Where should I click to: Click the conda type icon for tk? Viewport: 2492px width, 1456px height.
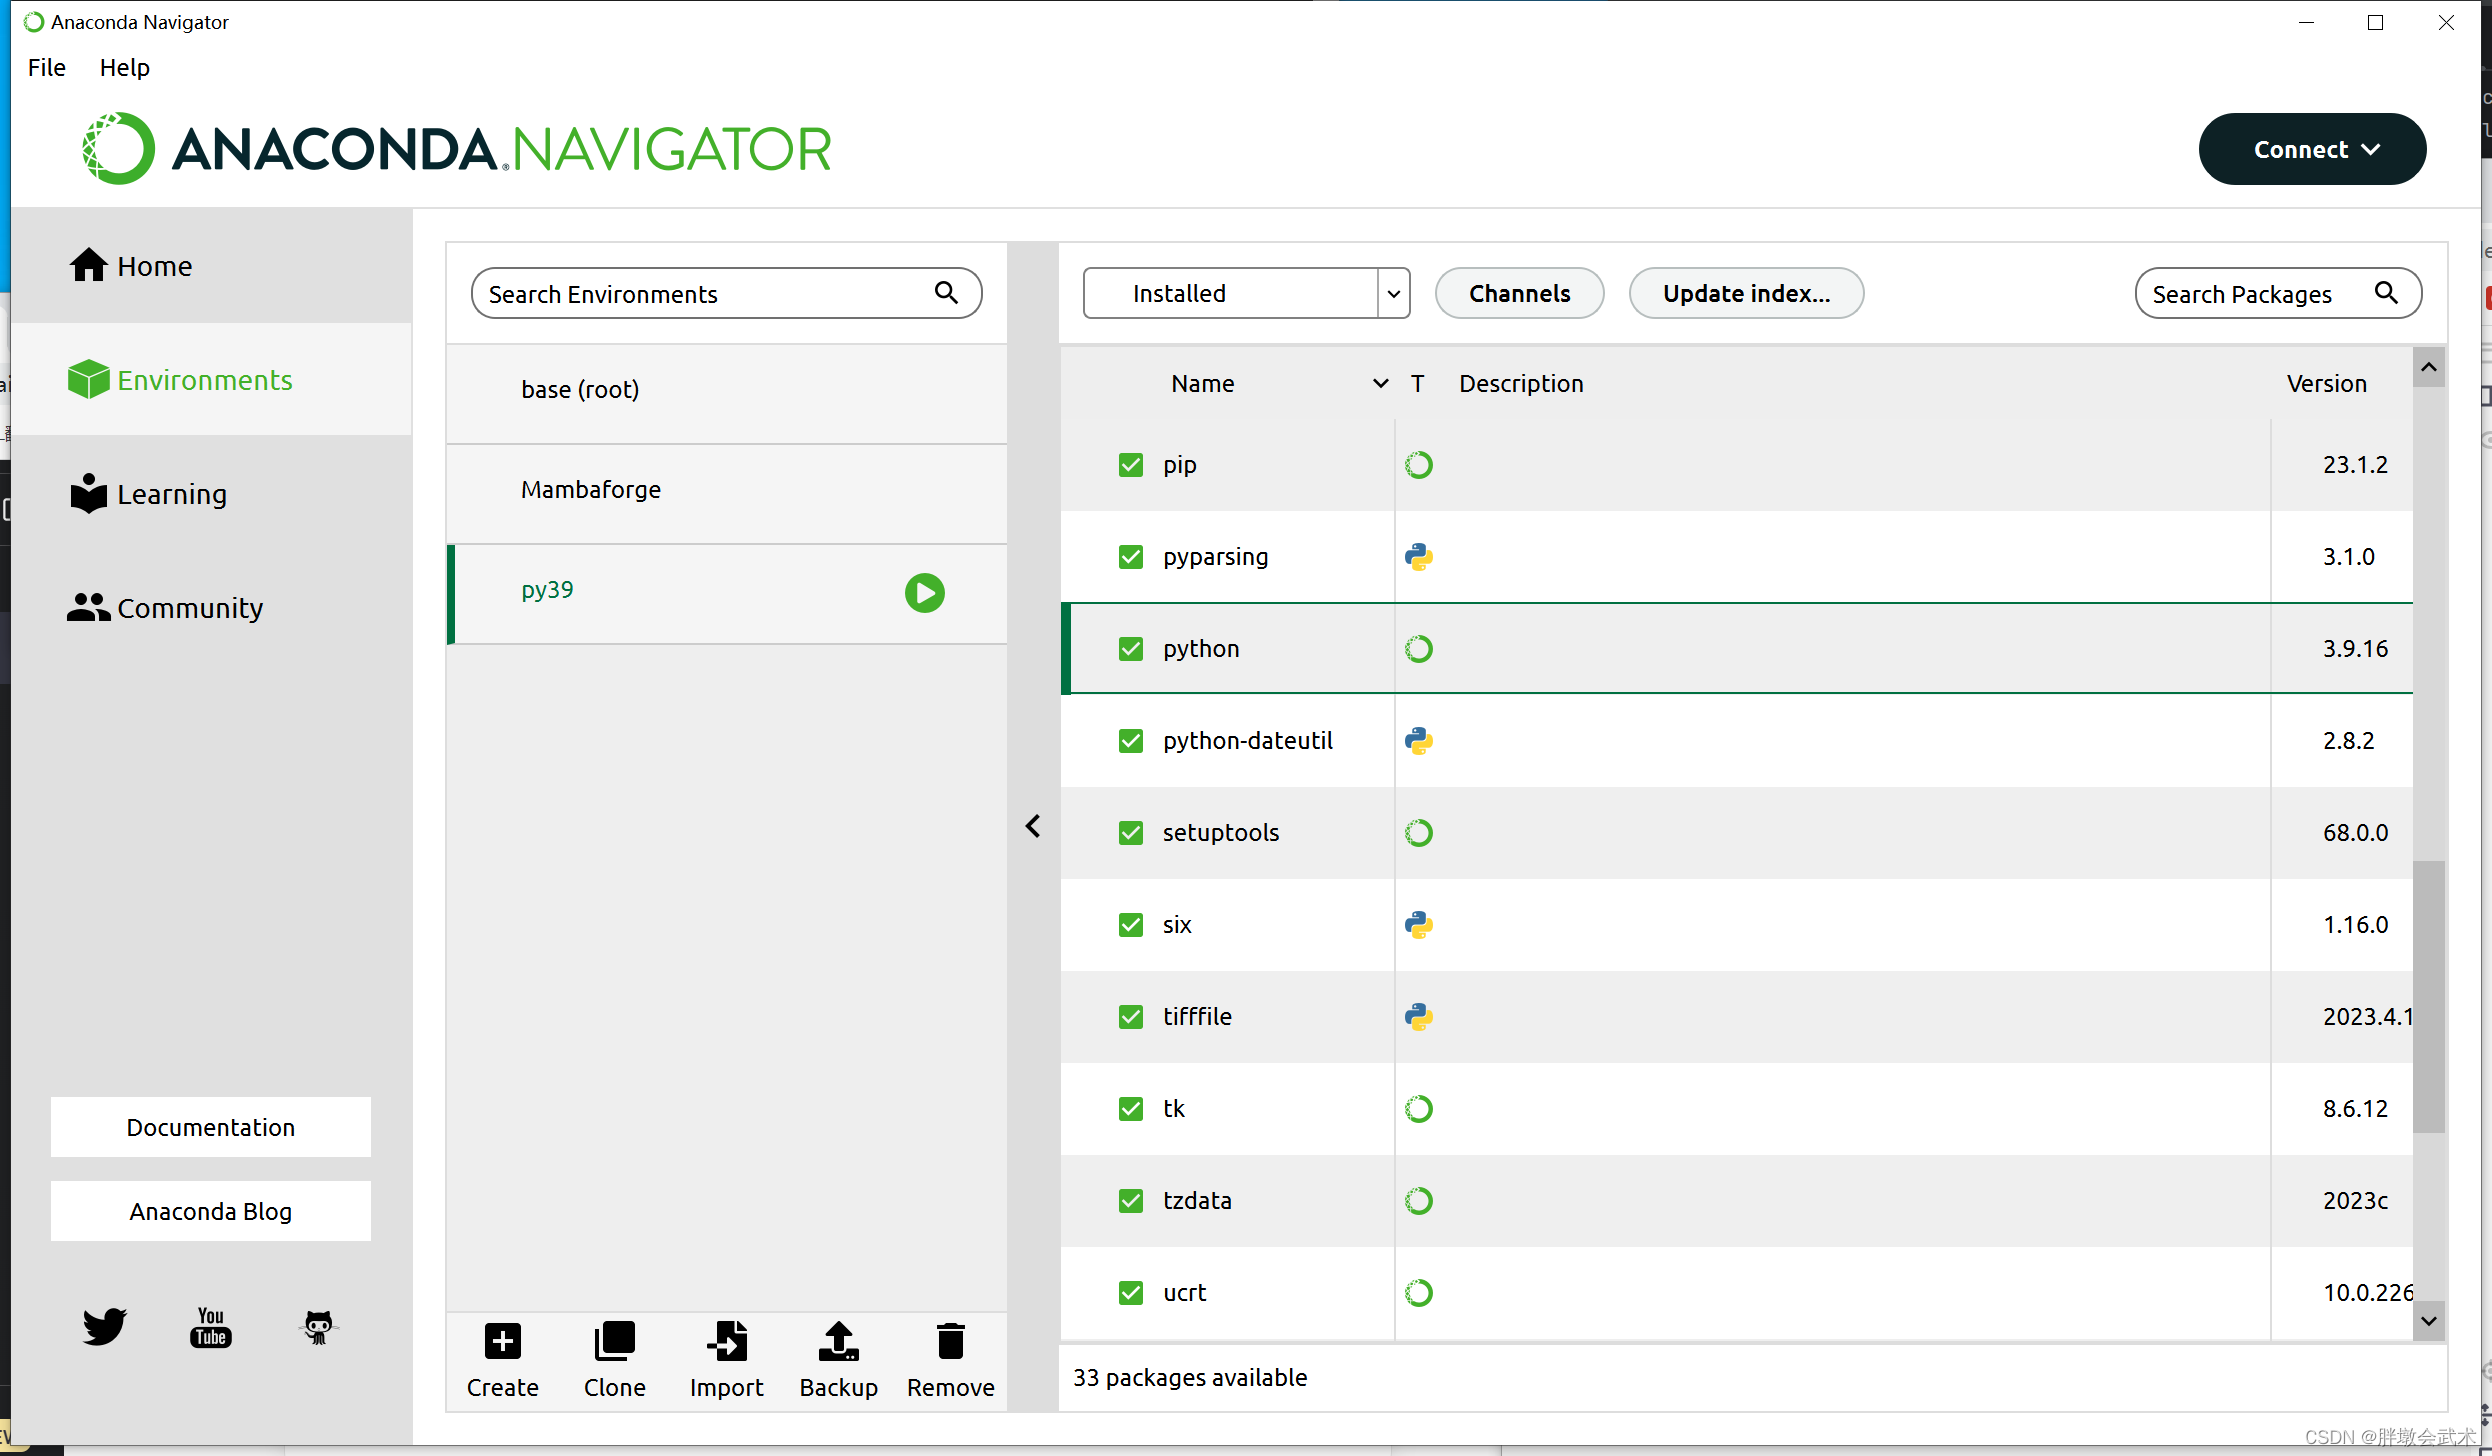(1419, 1109)
